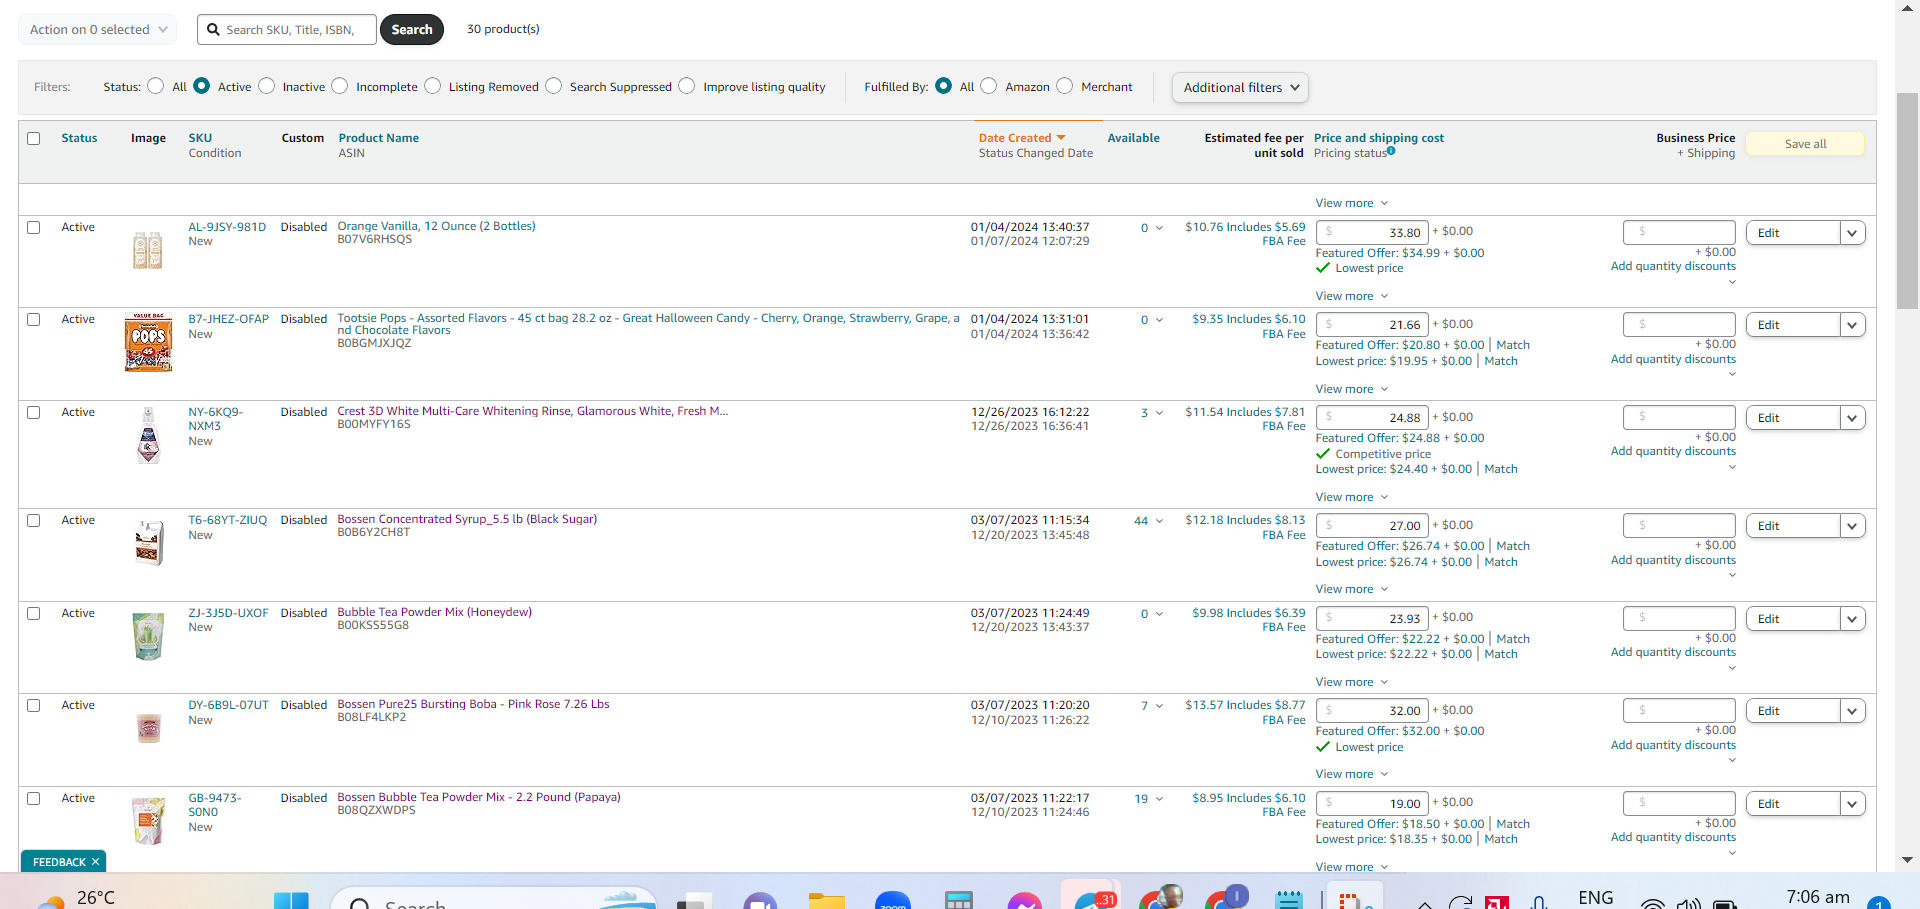
Task: Click the Save all button
Action: 1805,144
